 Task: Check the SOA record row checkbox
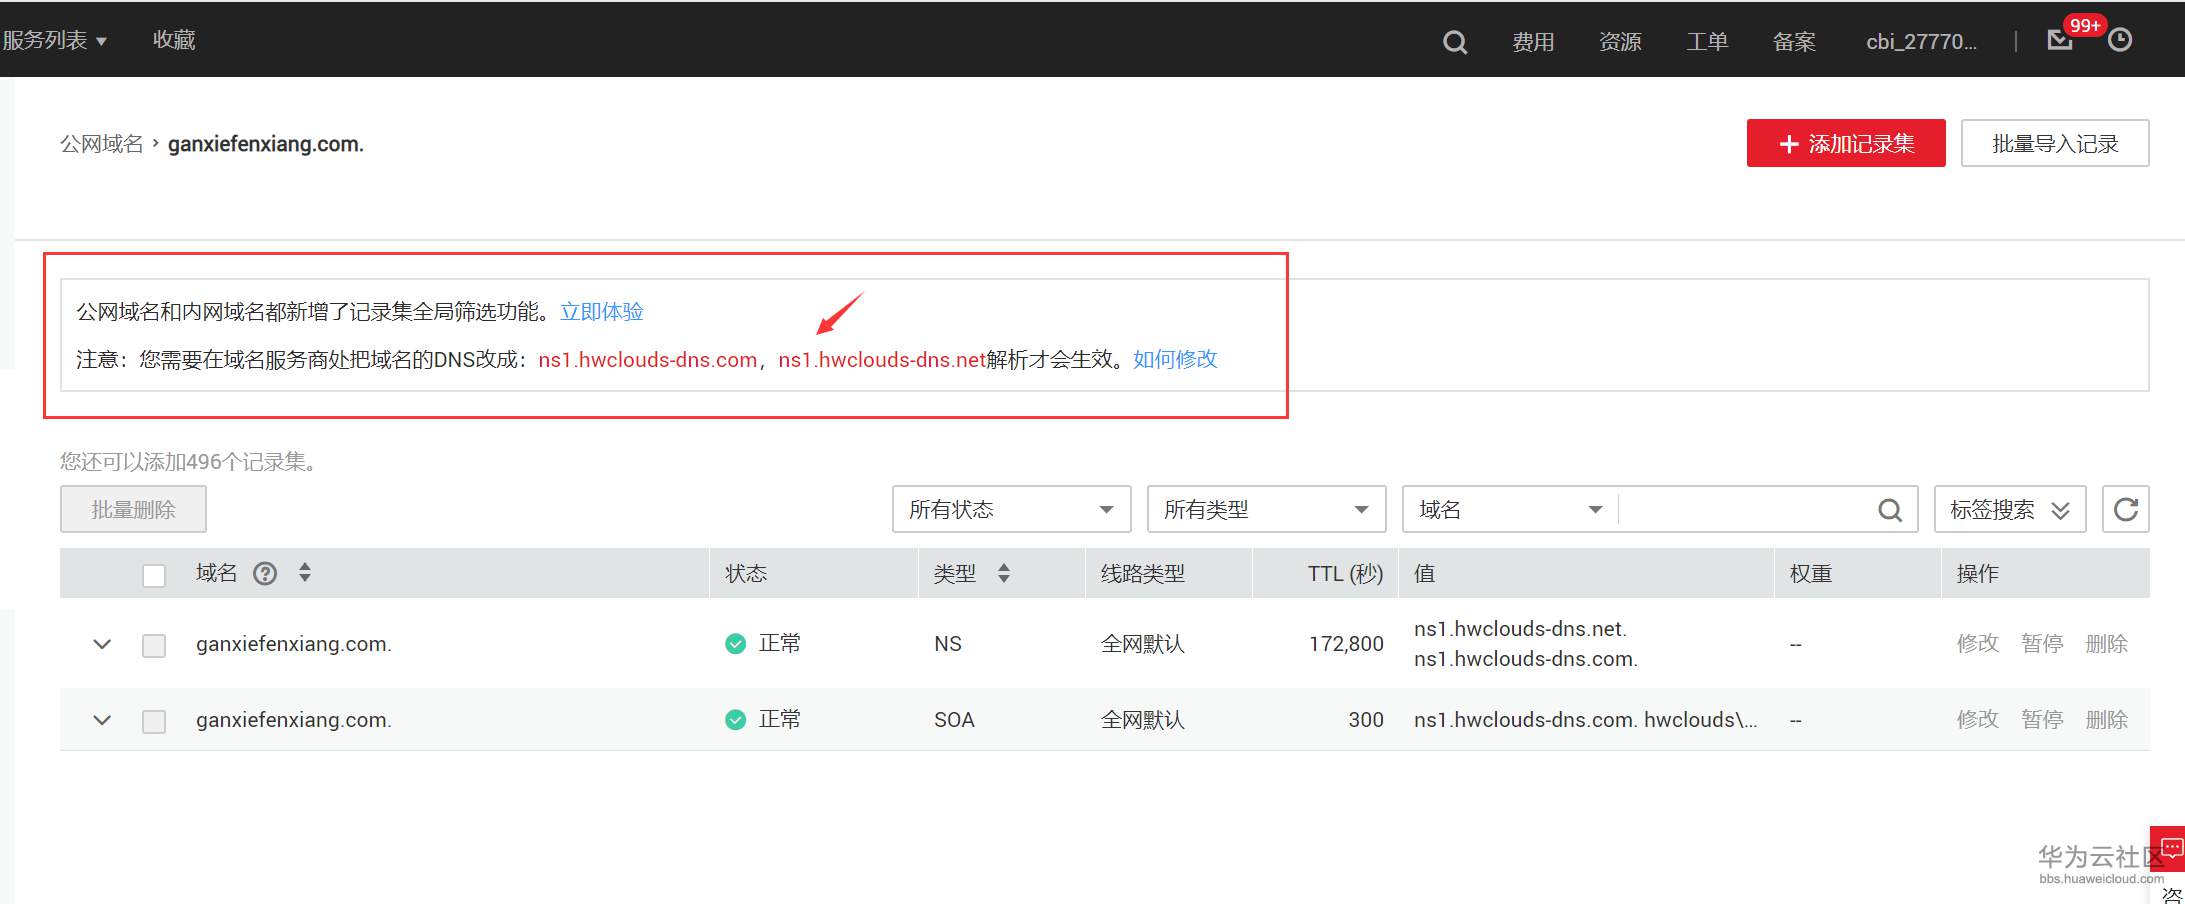(154, 721)
